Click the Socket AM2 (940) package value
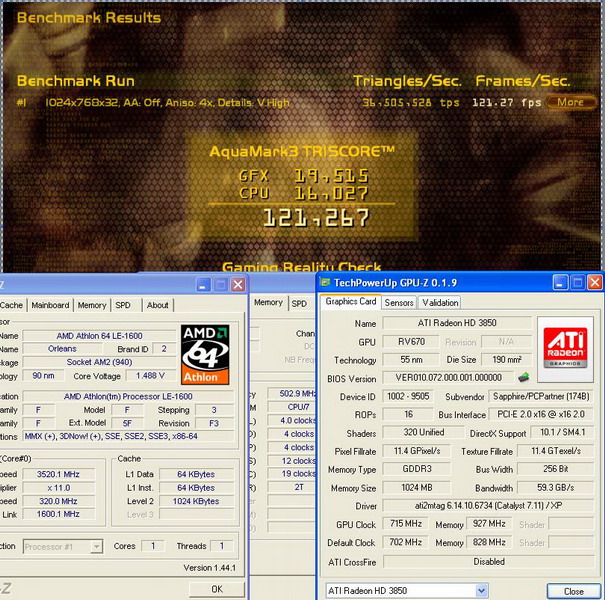The image size is (605, 600). 100,362
